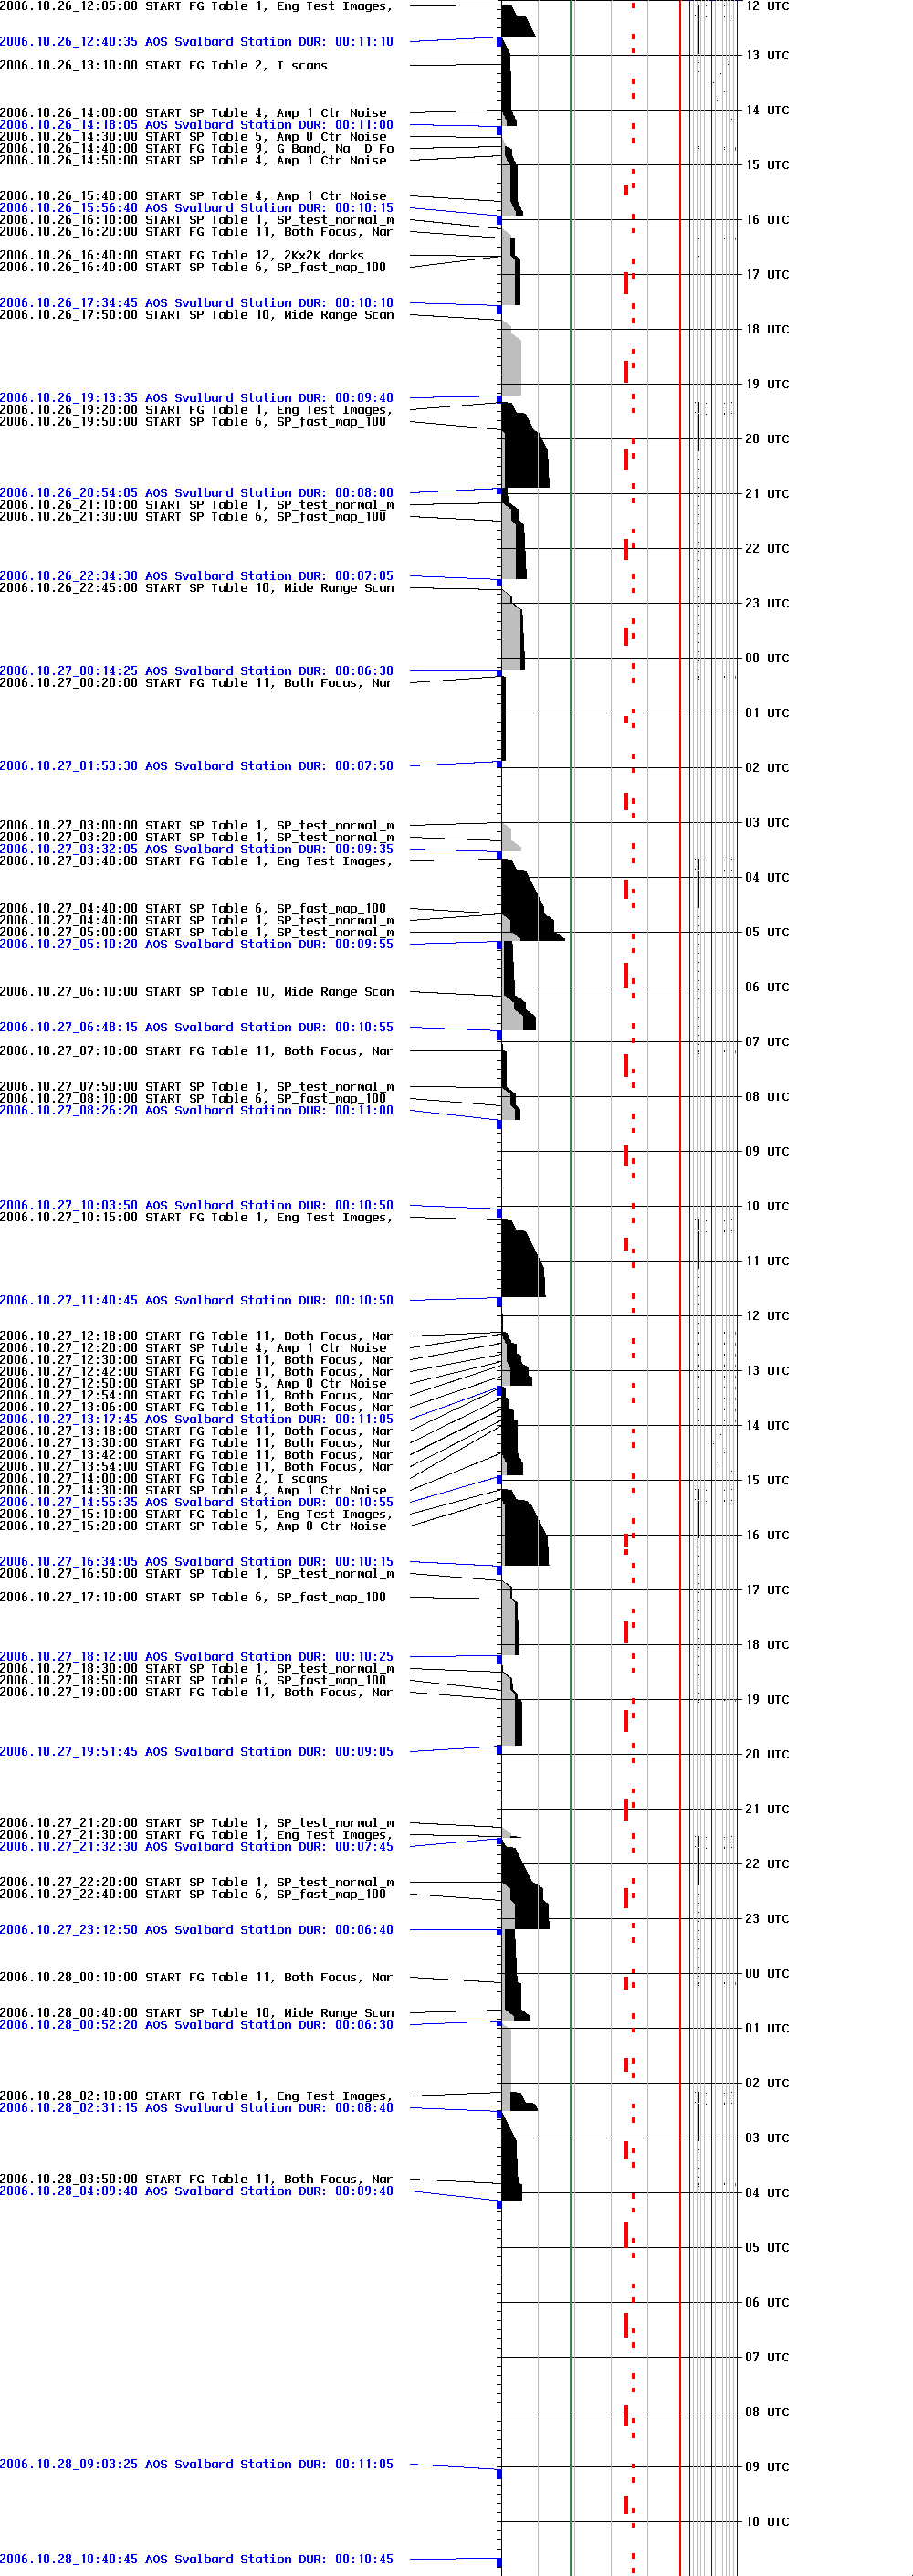Image resolution: width=913 pixels, height=2576 pixels.
Task: Click the 2006.10.26_20:54:05 AOS Svalbard pass label
Action: 196,493
